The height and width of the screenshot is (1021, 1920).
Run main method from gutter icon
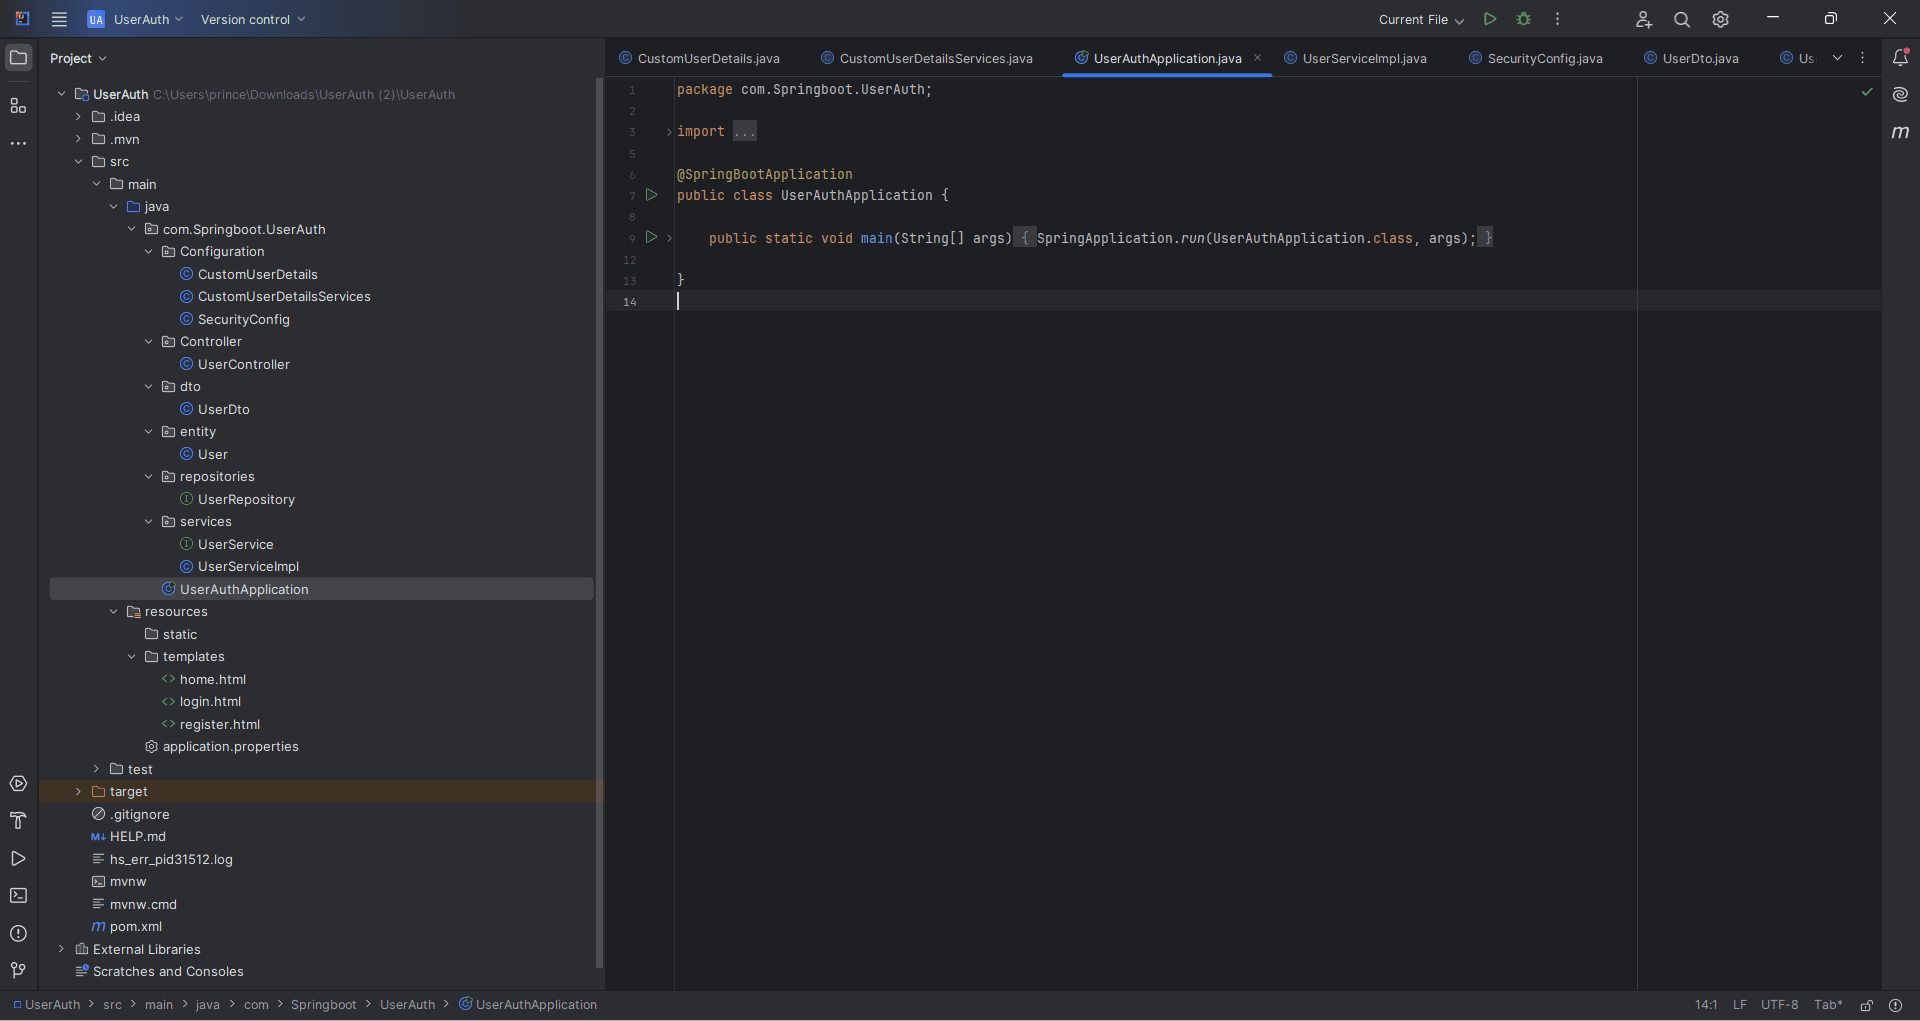coord(651,237)
